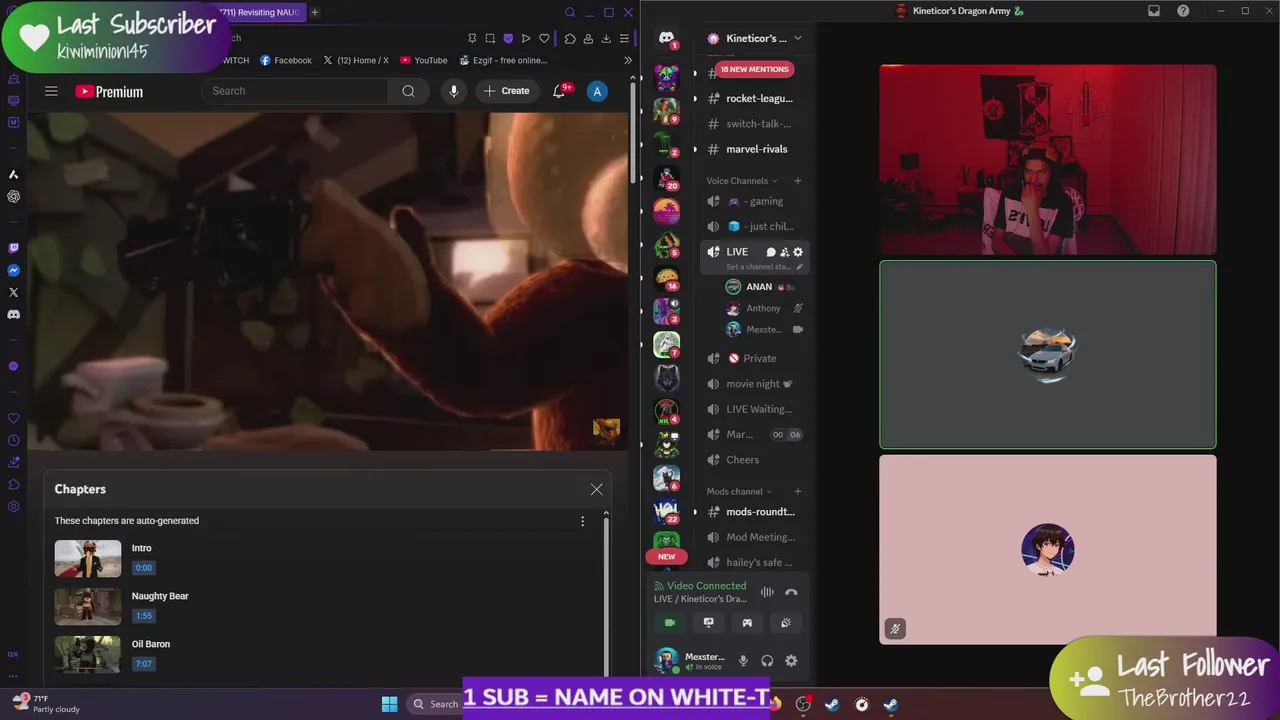Open the Twitch icon in browser sidebar

[x=13, y=248]
